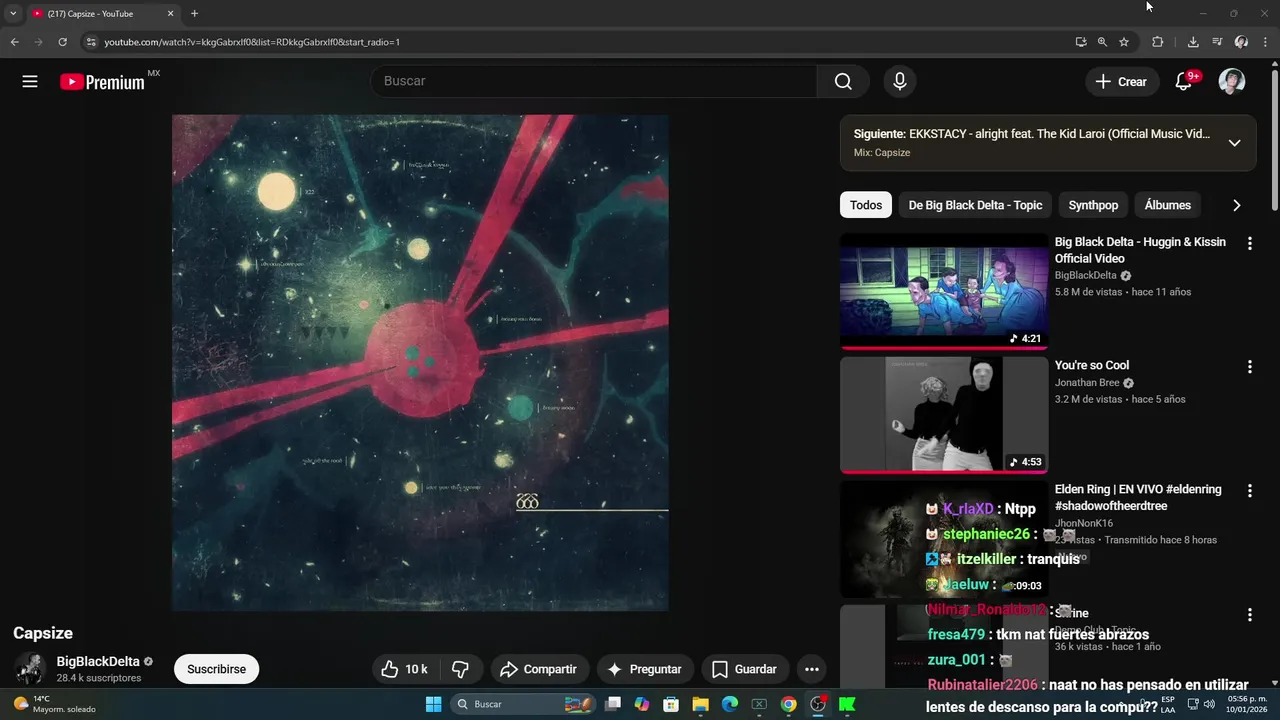Dislike the Capsize video

click(x=461, y=669)
